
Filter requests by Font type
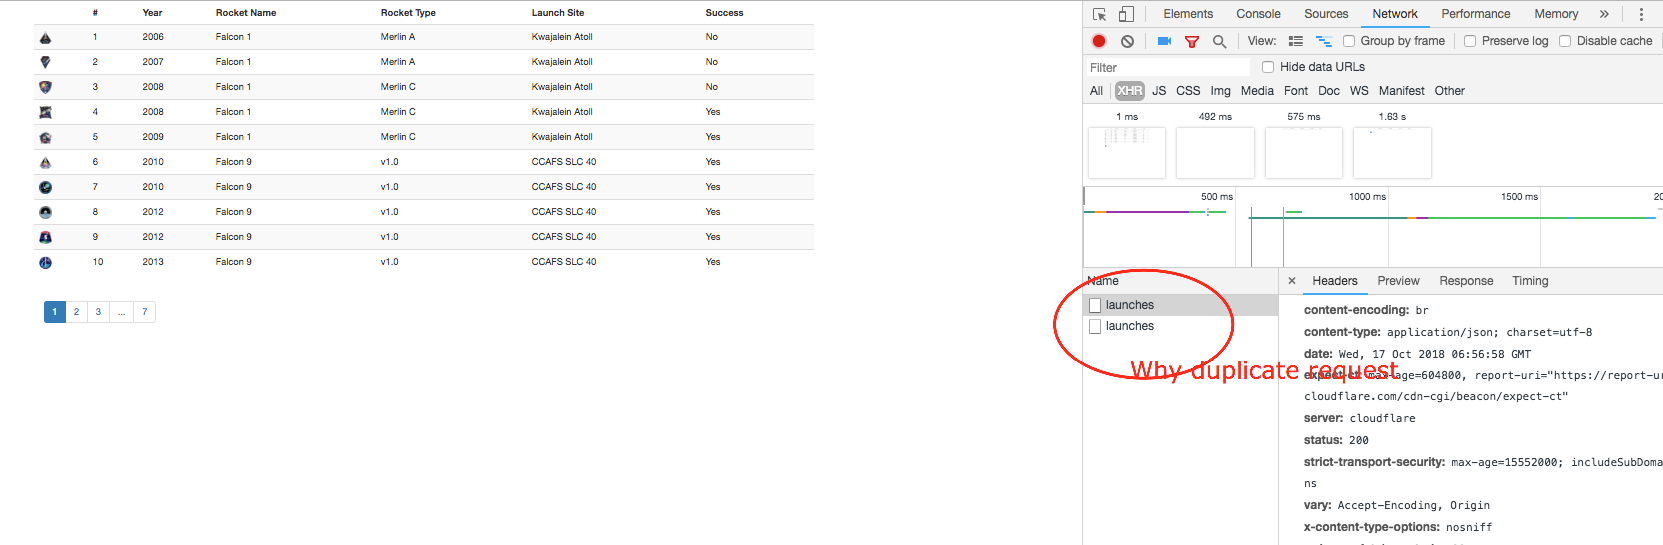[1296, 91]
